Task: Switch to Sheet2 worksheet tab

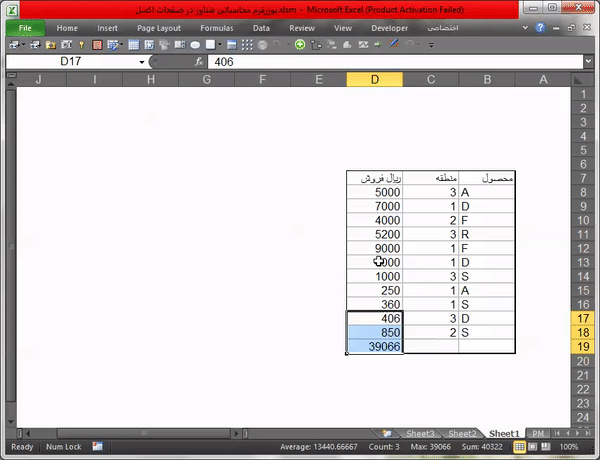Action: (x=462, y=433)
